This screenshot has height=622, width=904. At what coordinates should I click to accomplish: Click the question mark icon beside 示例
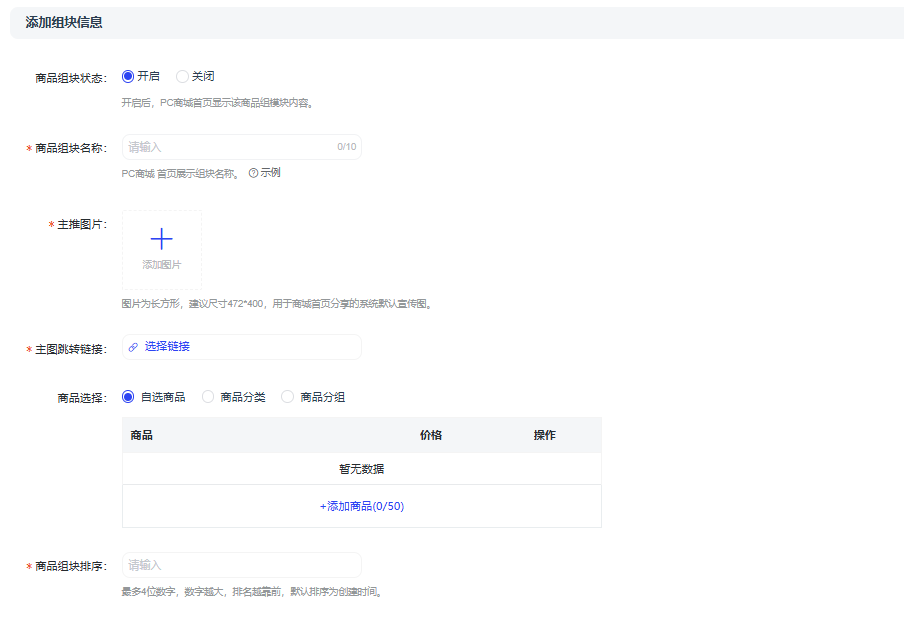click(253, 173)
